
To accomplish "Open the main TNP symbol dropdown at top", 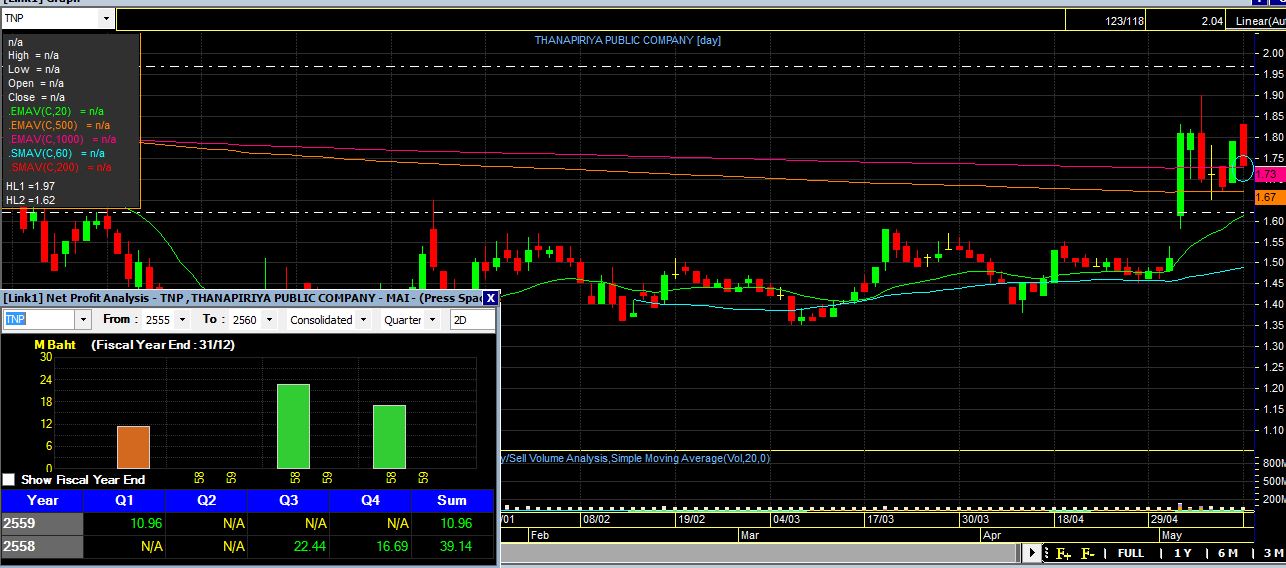I will pos(107,18).
